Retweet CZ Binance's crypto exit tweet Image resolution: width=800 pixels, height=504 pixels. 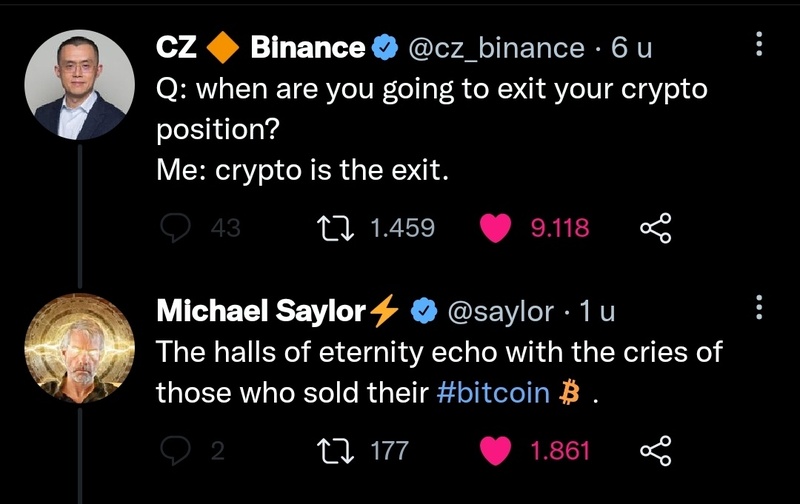click(332, 229)
